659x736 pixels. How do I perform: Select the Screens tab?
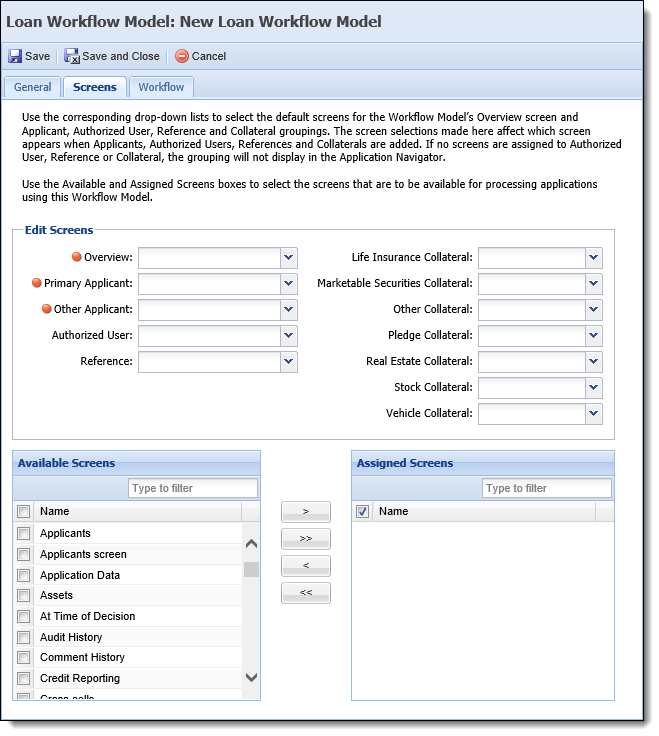pyautogui.click(x=95, y=87)
